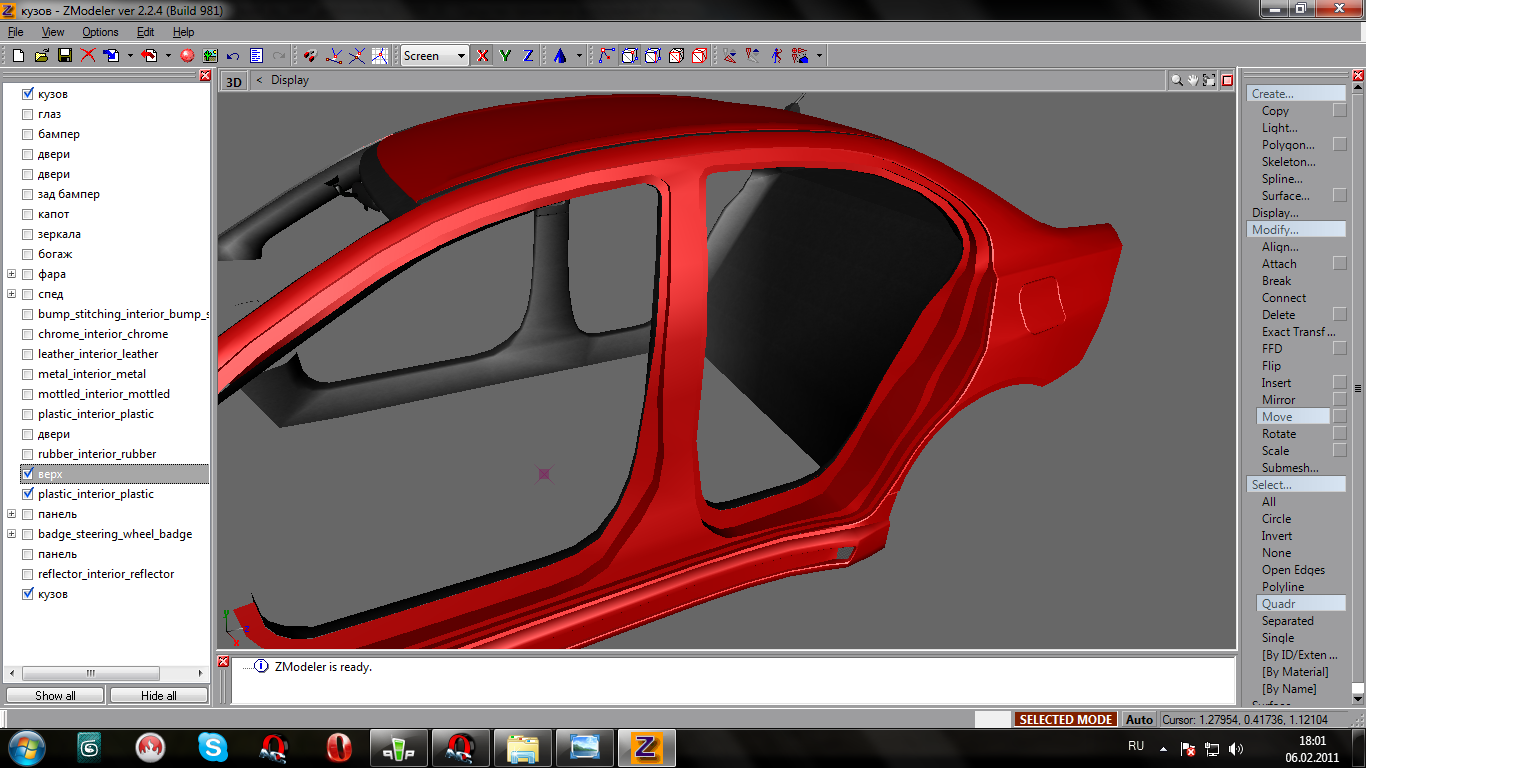Click the horizontal scrollbar in object list
This screenshot has width=1524, height=768.
90,673
